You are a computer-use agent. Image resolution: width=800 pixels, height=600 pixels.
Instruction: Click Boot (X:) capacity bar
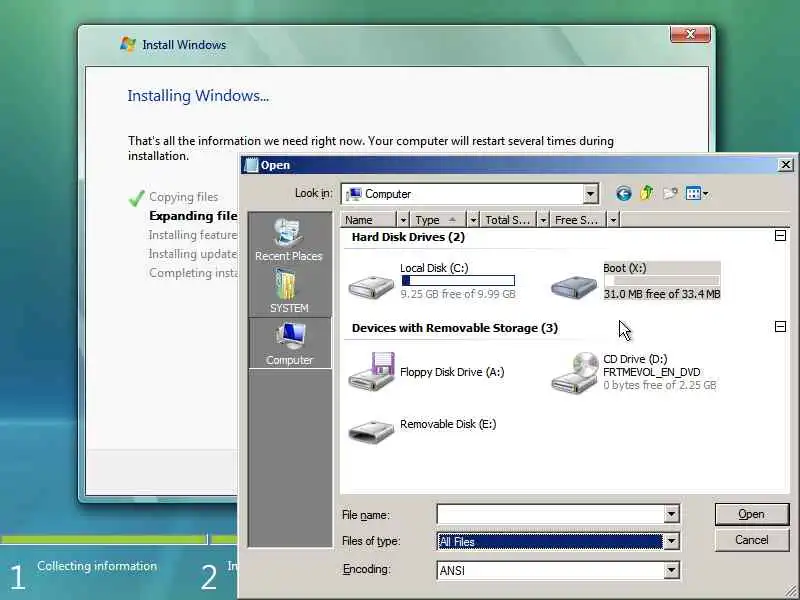pyautogui.click(x=662, y=281)
